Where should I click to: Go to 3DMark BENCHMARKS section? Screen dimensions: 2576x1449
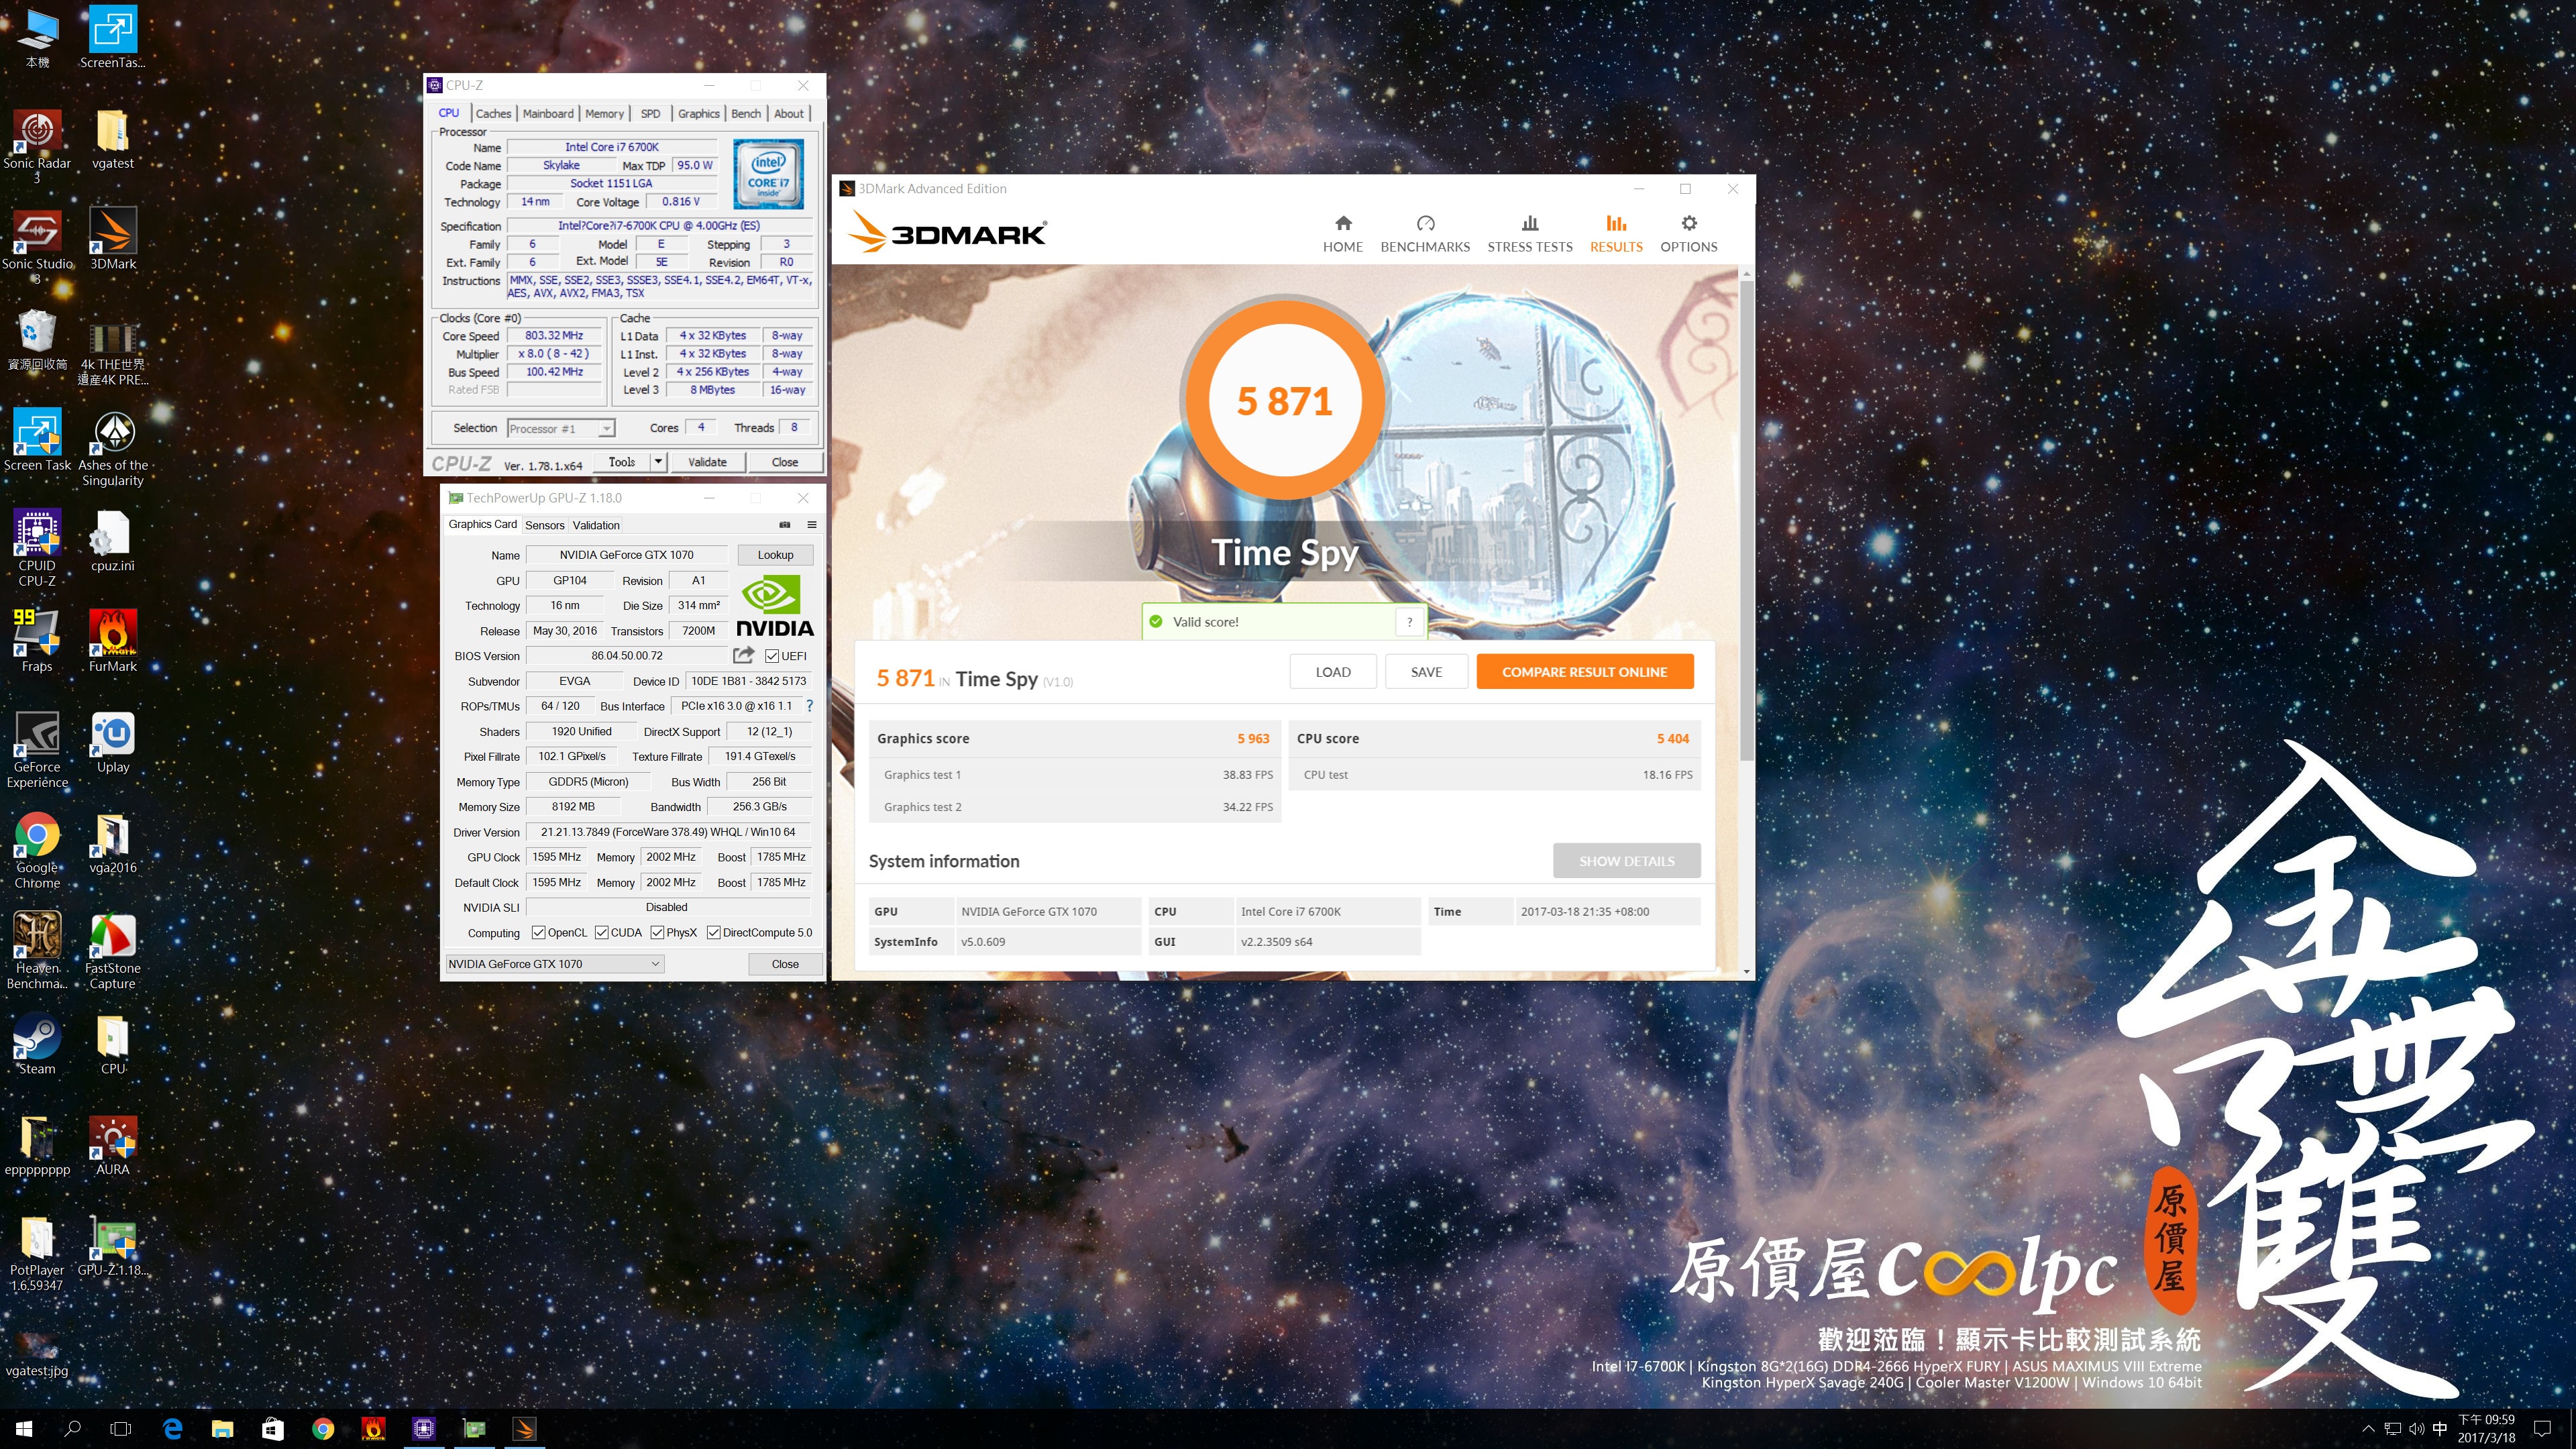point(1425,234)
